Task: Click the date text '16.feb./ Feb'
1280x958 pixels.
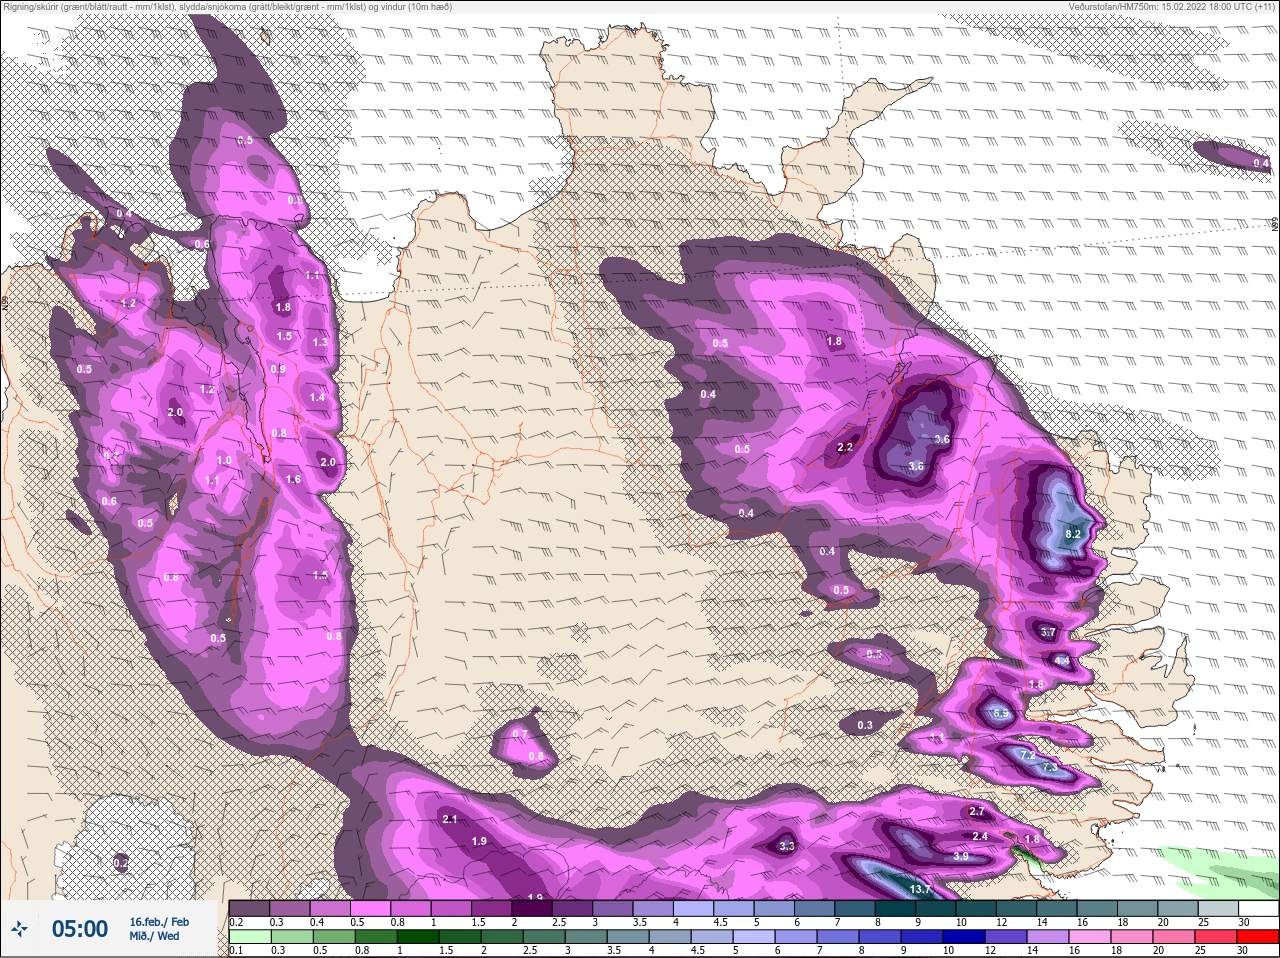Action: (x=159, y=921)
